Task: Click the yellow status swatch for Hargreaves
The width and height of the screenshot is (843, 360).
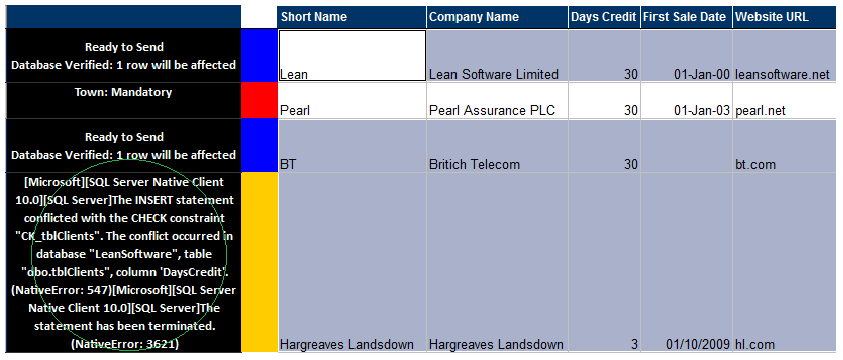Action: (260, 262)
